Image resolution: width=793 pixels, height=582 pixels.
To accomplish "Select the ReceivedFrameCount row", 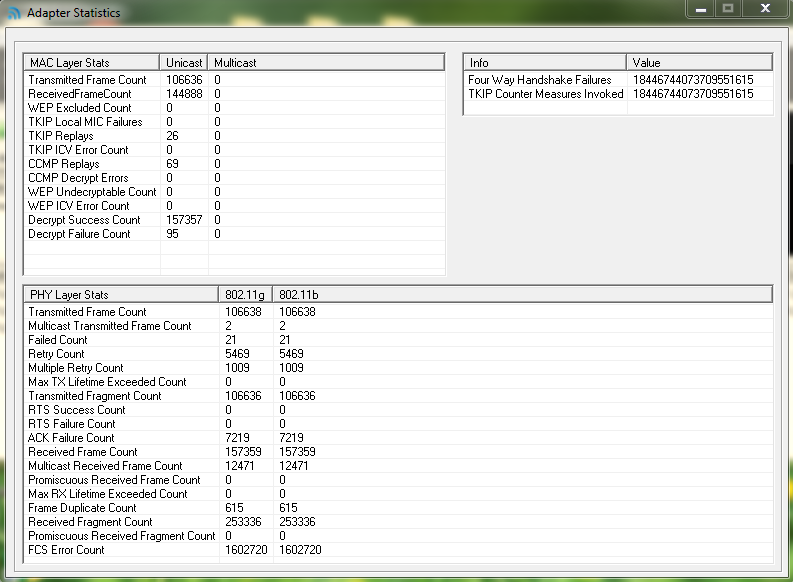I will point(235,94).
